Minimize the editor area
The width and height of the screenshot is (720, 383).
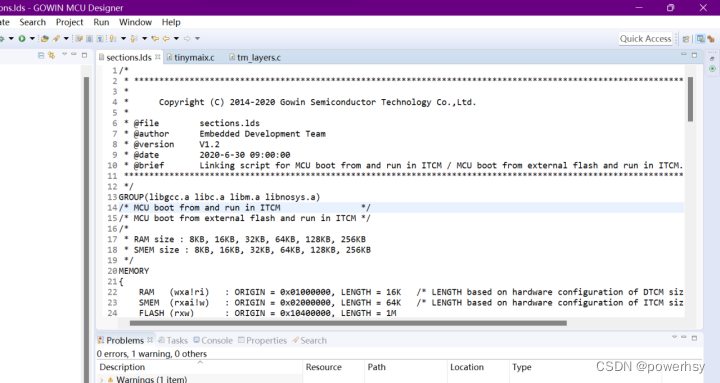(x=683, y=55)
